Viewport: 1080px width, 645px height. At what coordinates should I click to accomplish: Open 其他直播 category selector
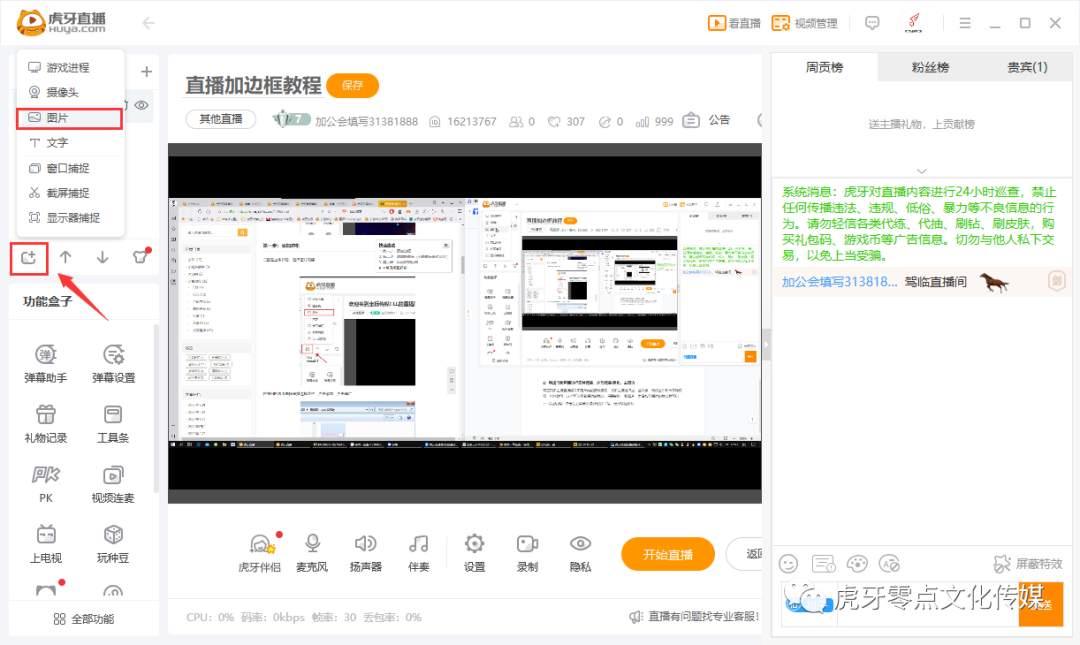pyautogui.click(x=220, y=119)
